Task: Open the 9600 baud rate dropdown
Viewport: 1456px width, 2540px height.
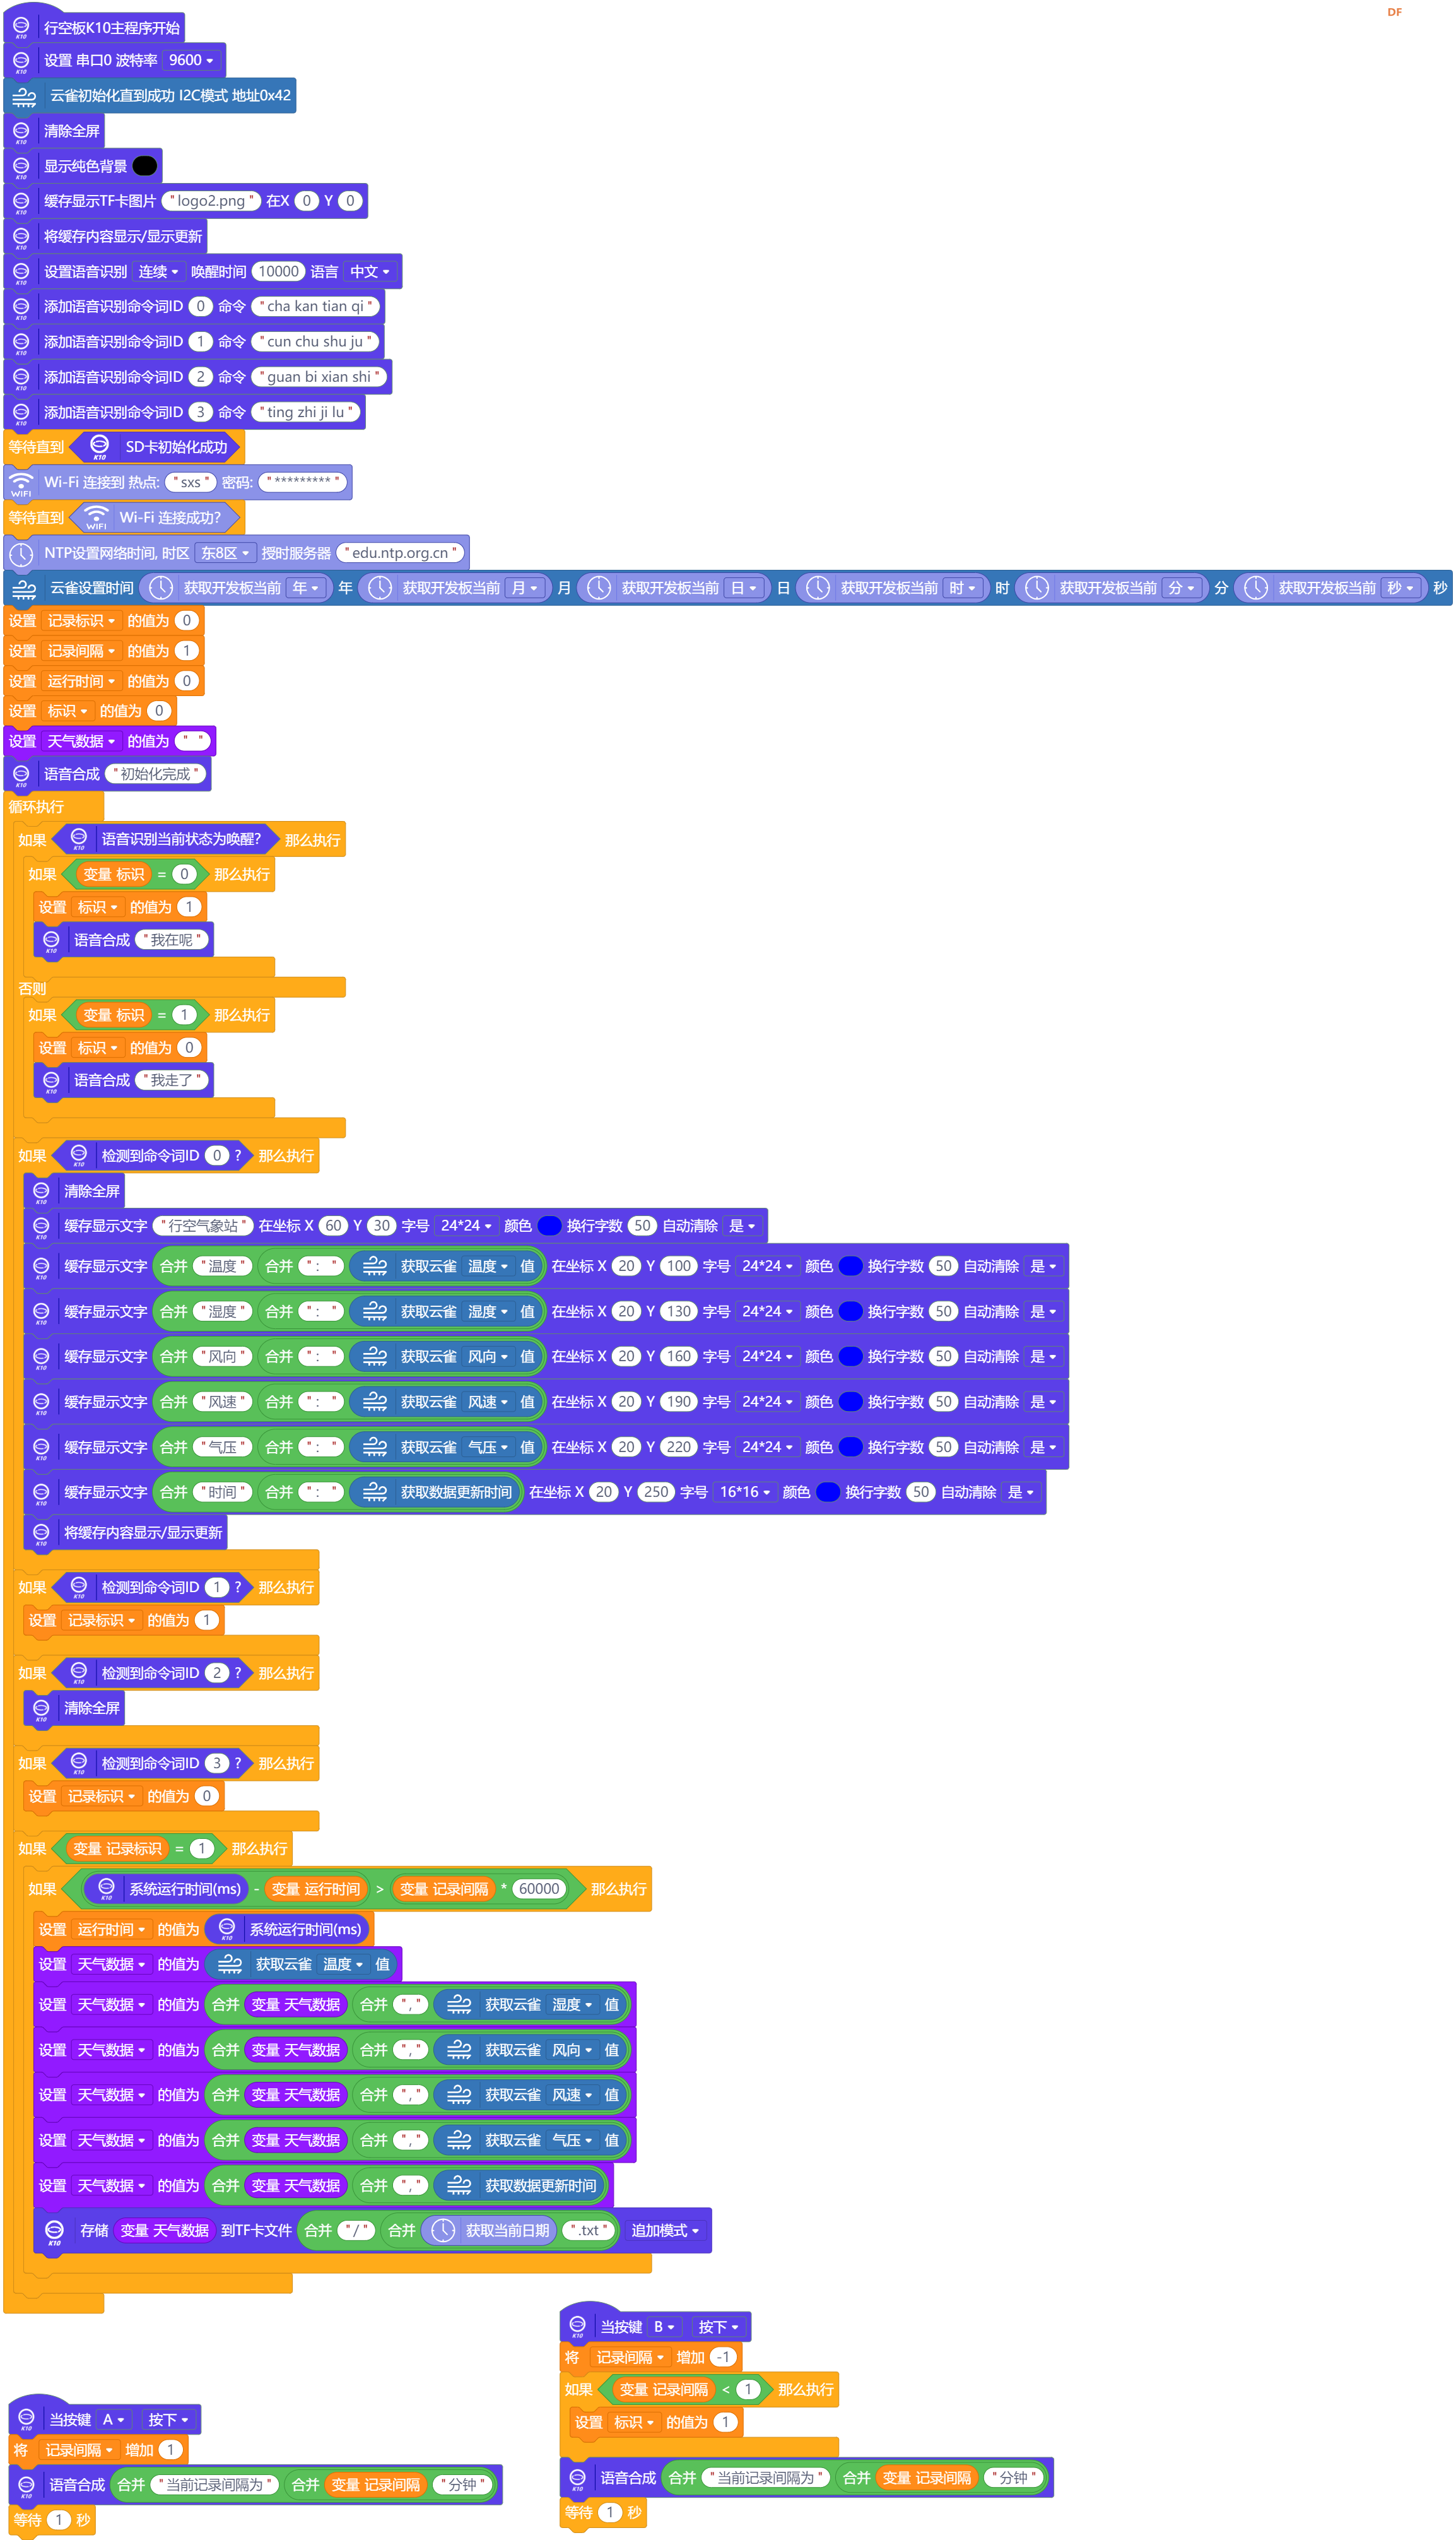Action: 191,60
